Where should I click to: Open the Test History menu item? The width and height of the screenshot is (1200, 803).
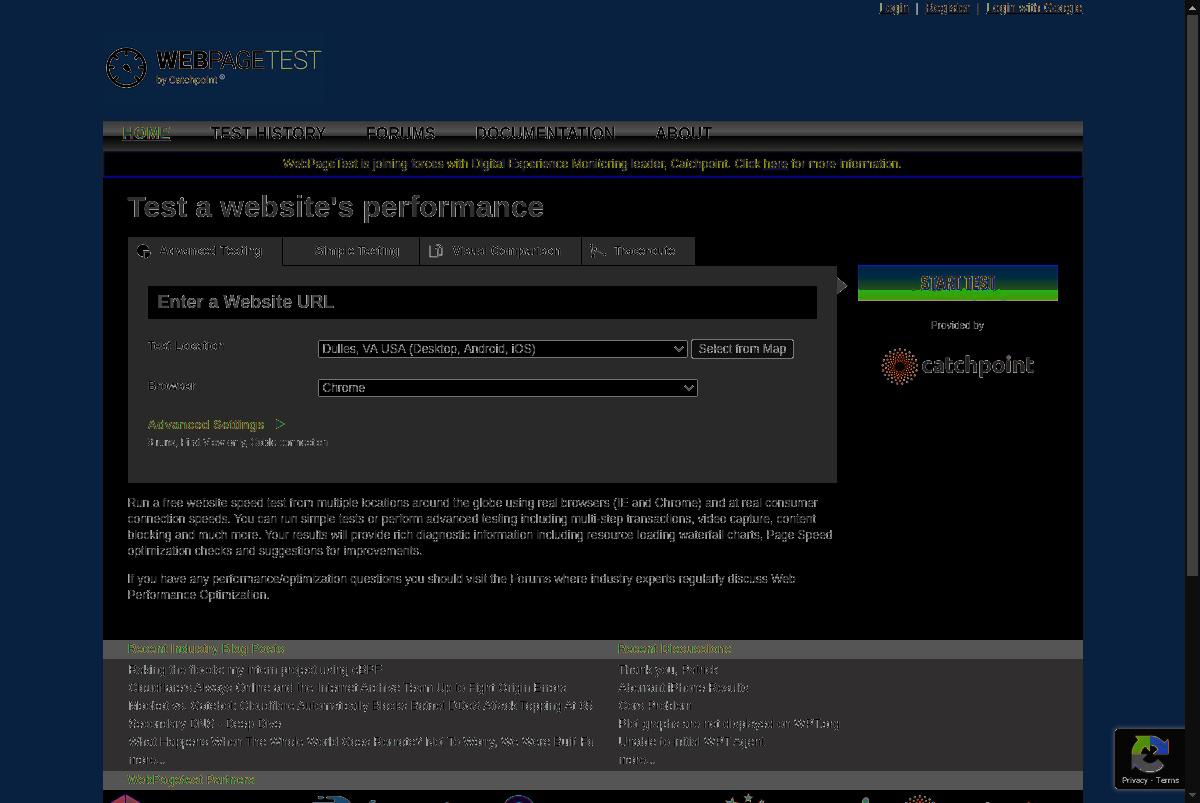[268, 133]
